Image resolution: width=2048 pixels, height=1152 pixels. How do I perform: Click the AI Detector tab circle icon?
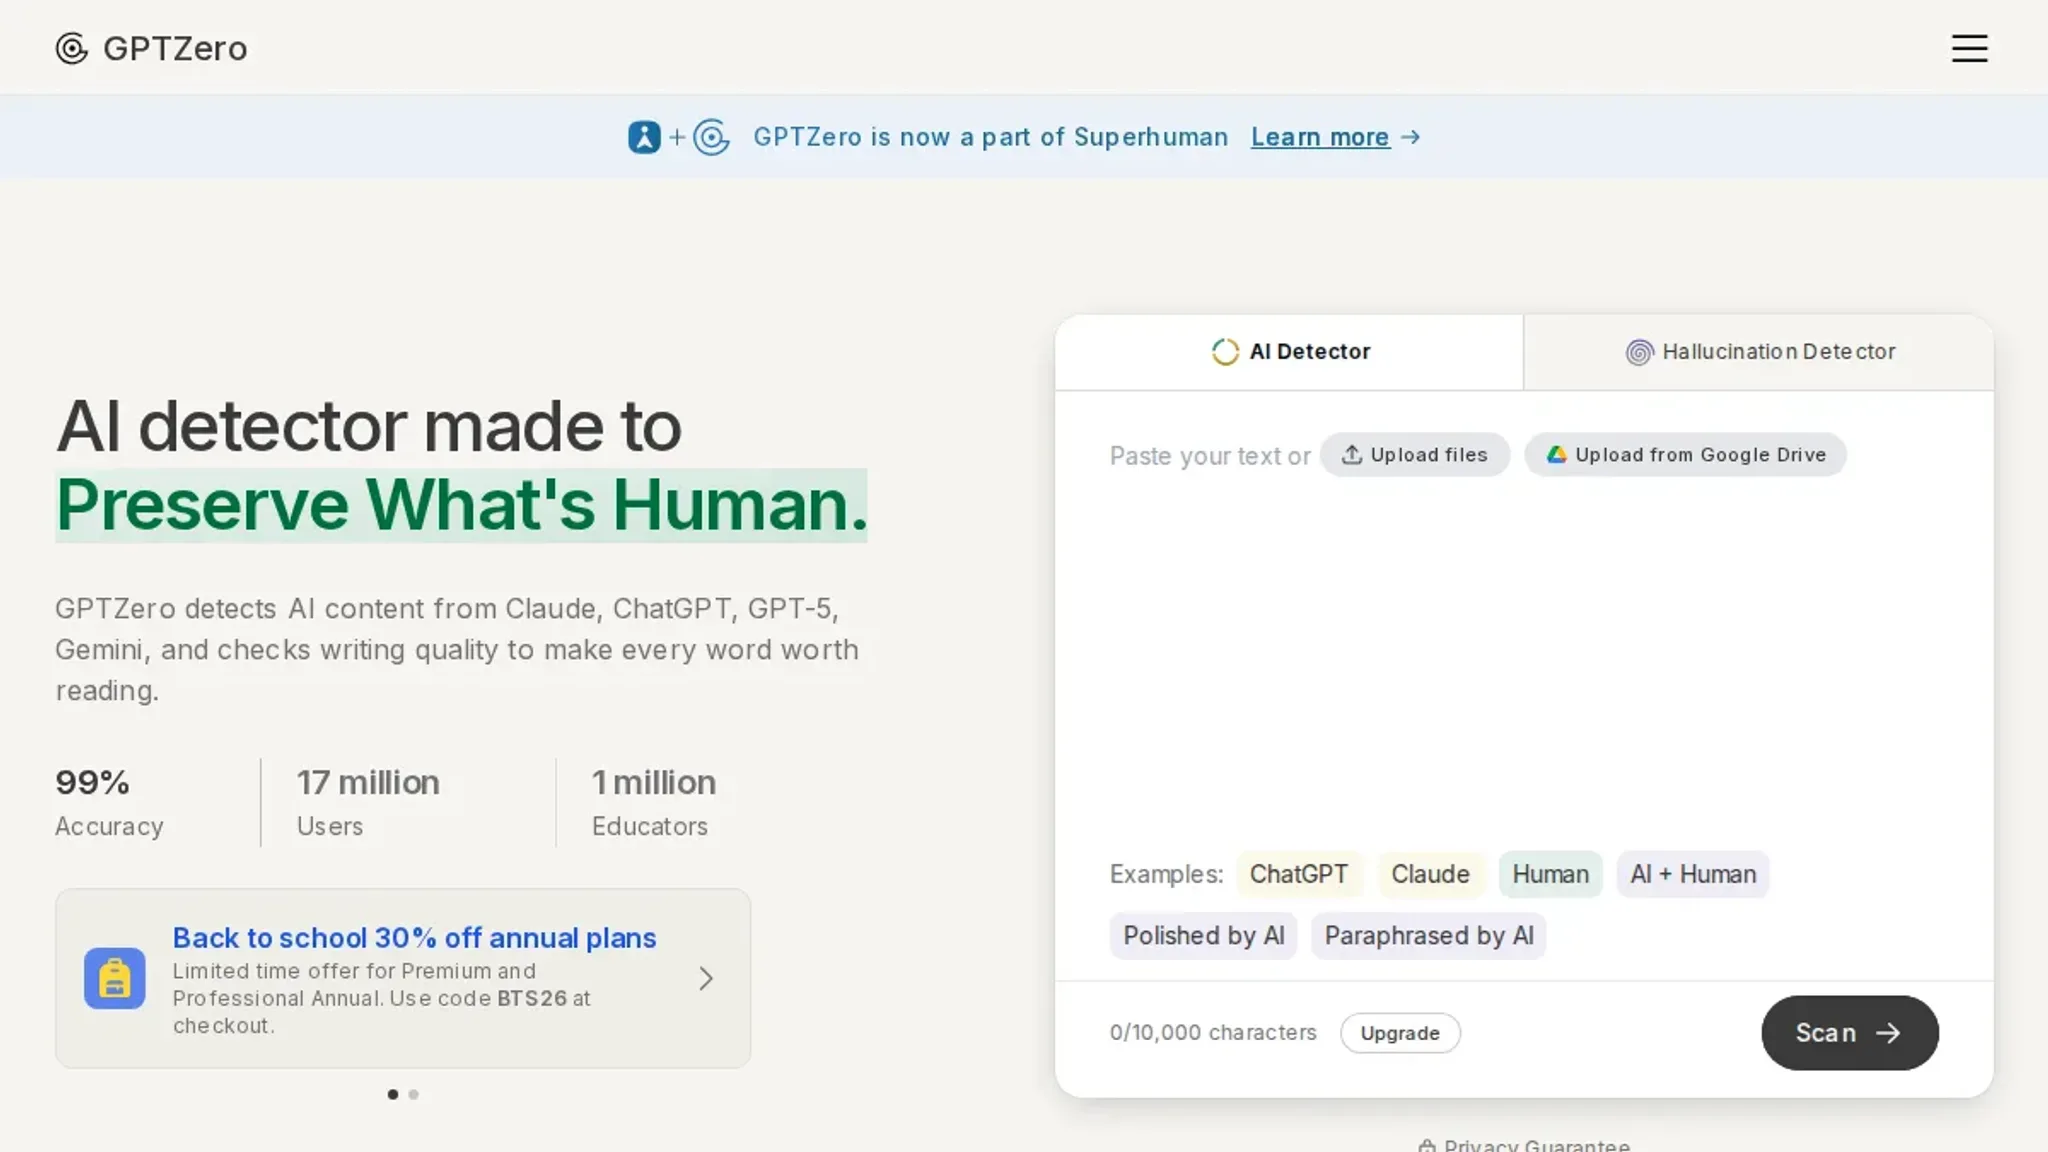click(x=1225, y=352)
